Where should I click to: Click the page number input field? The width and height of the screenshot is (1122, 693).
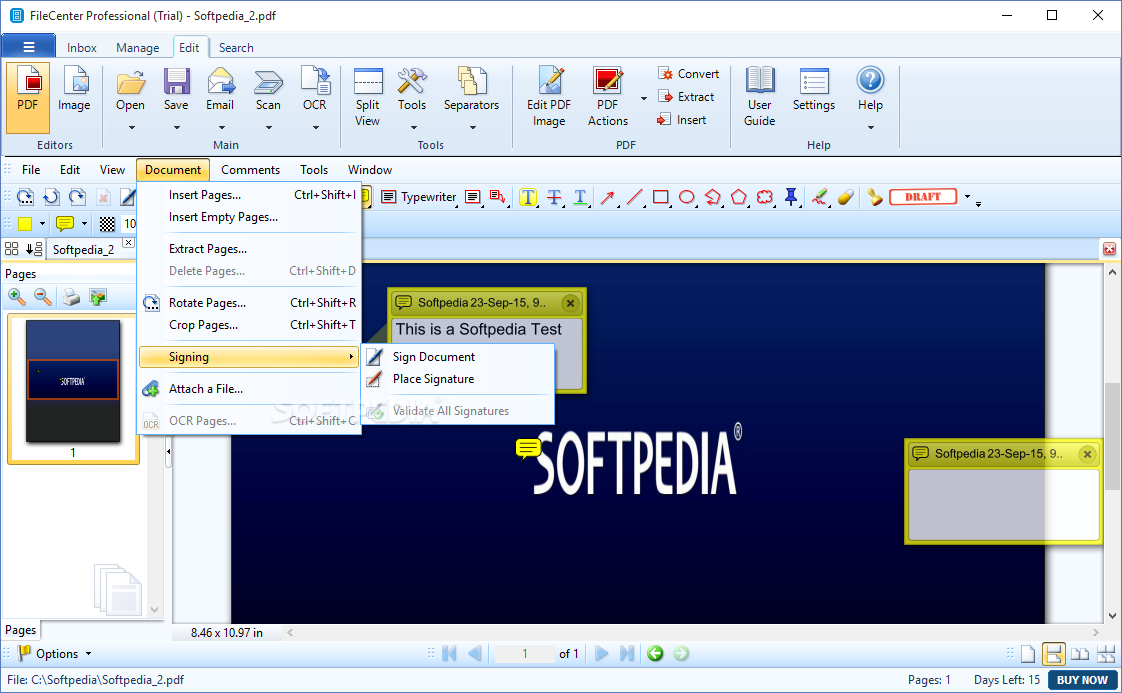pos(525,653)
